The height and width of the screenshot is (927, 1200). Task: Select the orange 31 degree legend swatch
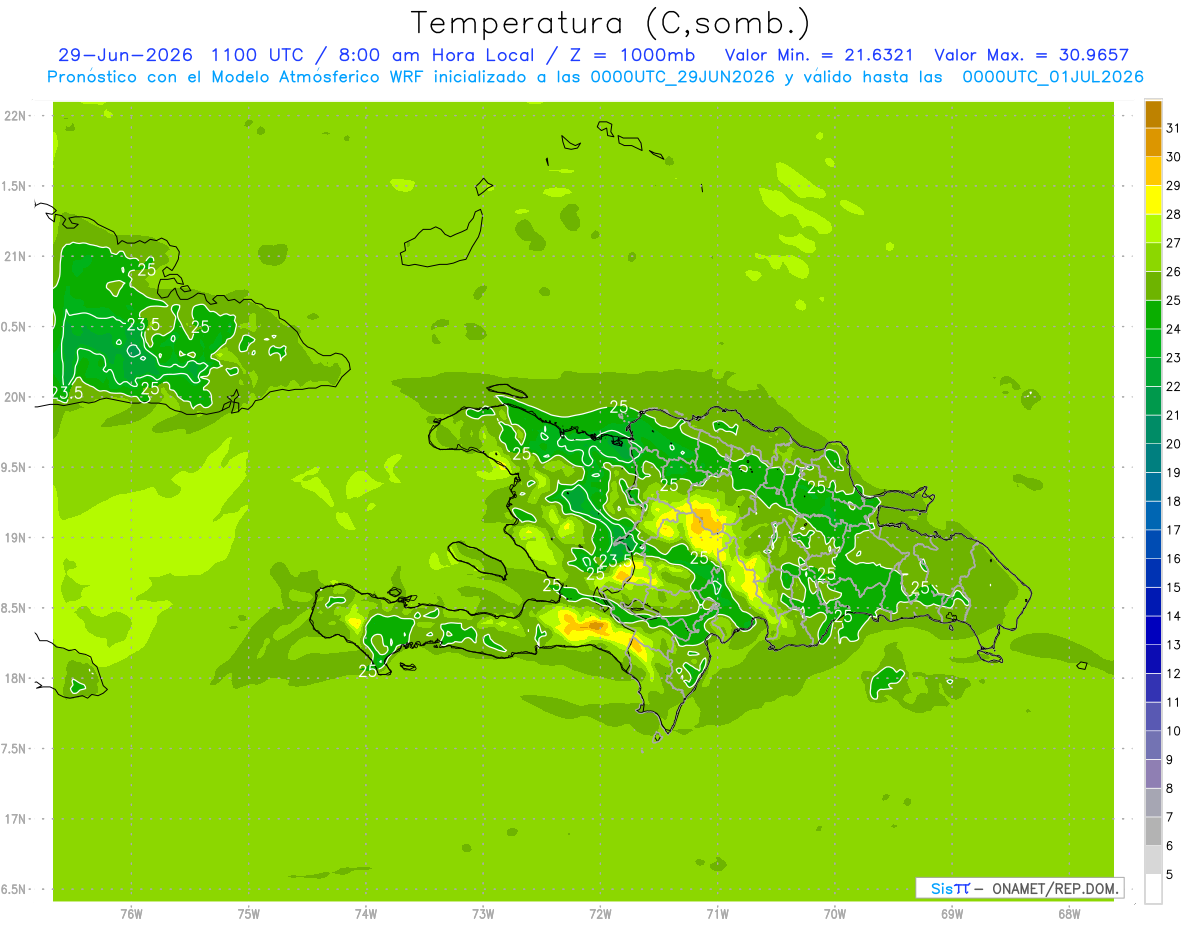pos(1153,115)
